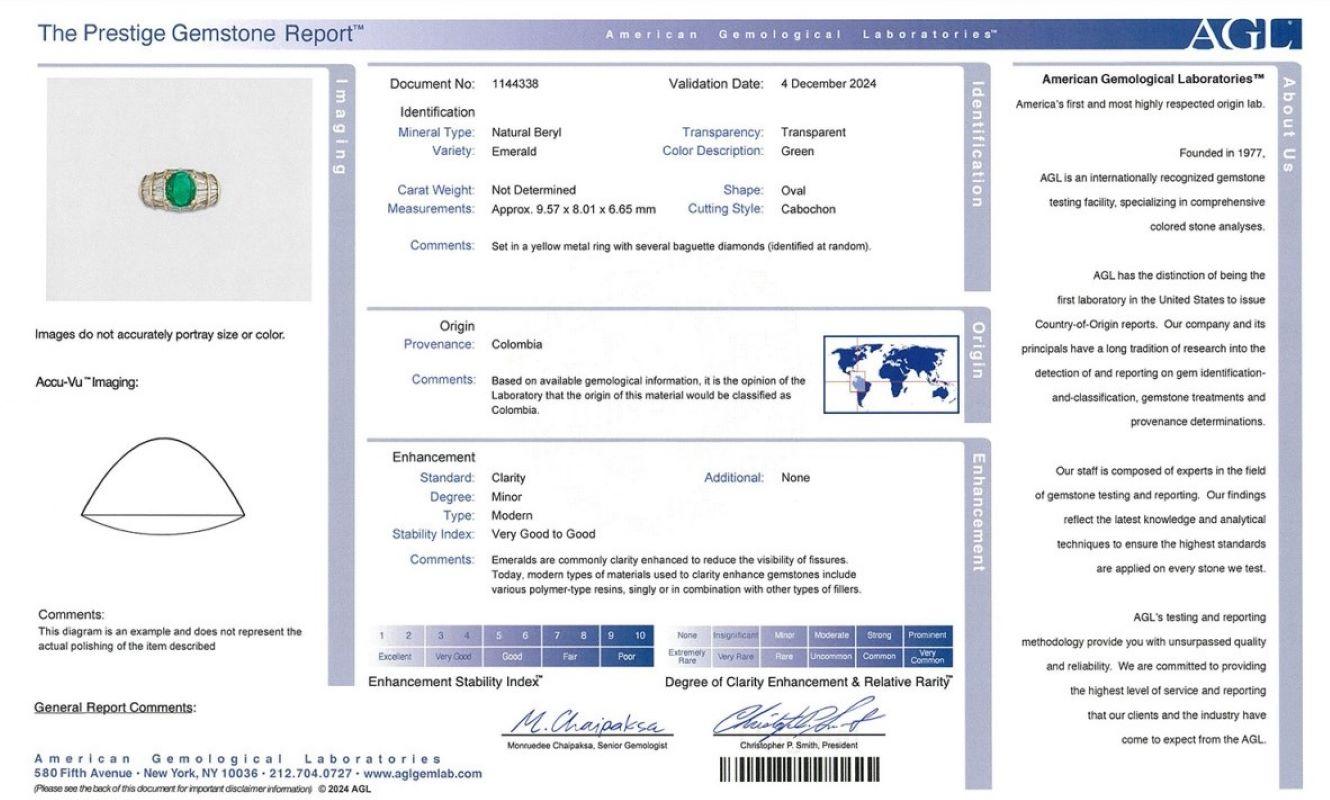Click the 'Imaging' vertical section label

(341, 125)
